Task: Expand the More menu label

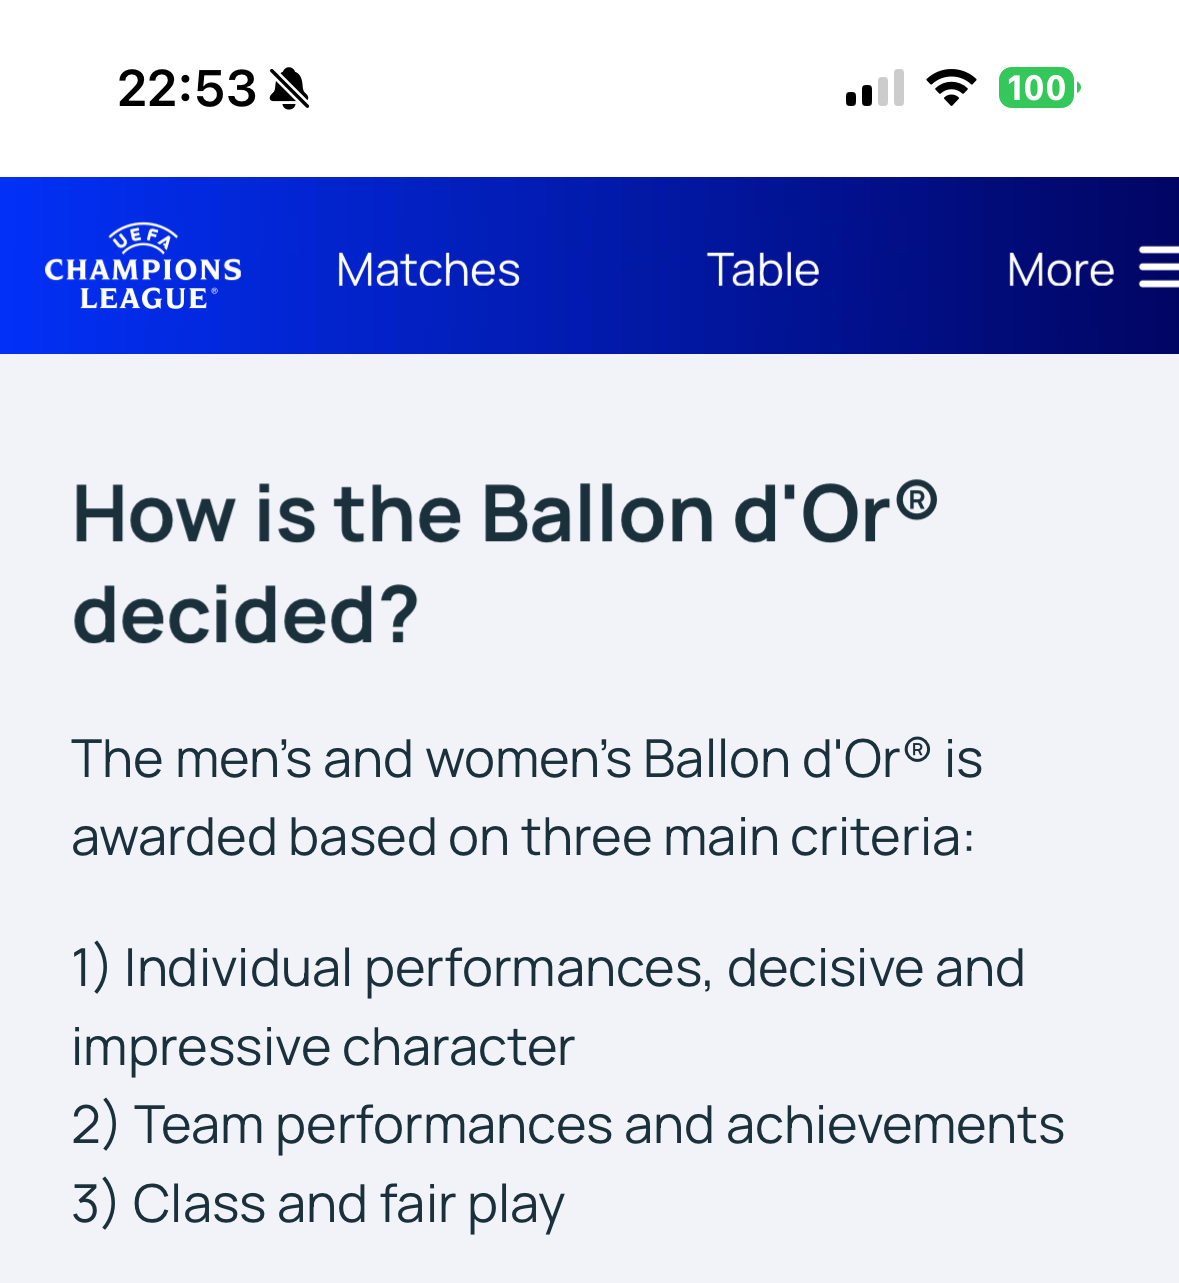Action: [x=1060, y=270]
